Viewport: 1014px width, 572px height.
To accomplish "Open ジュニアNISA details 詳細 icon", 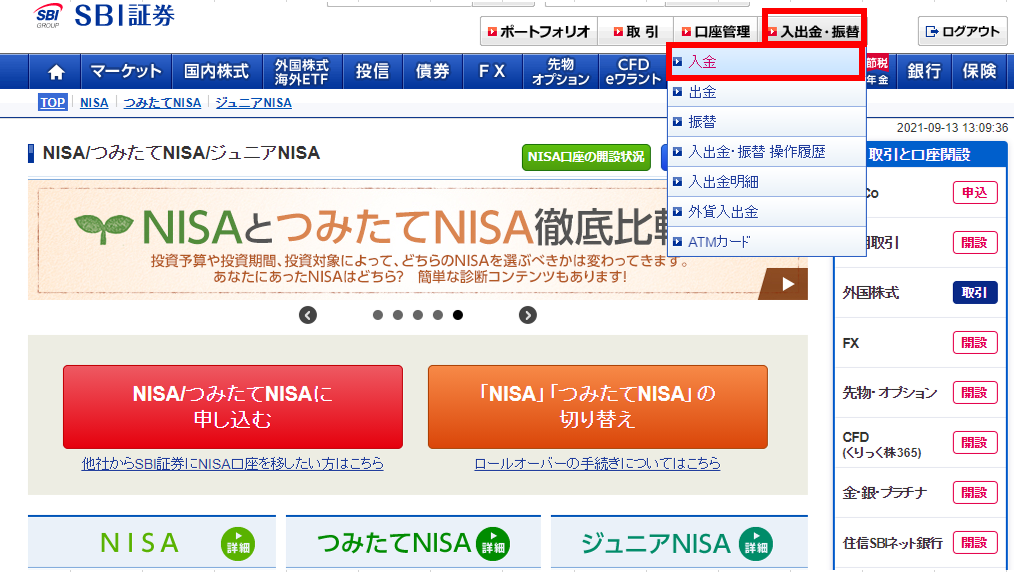I will pyautogui.click(x=755, y=544).
